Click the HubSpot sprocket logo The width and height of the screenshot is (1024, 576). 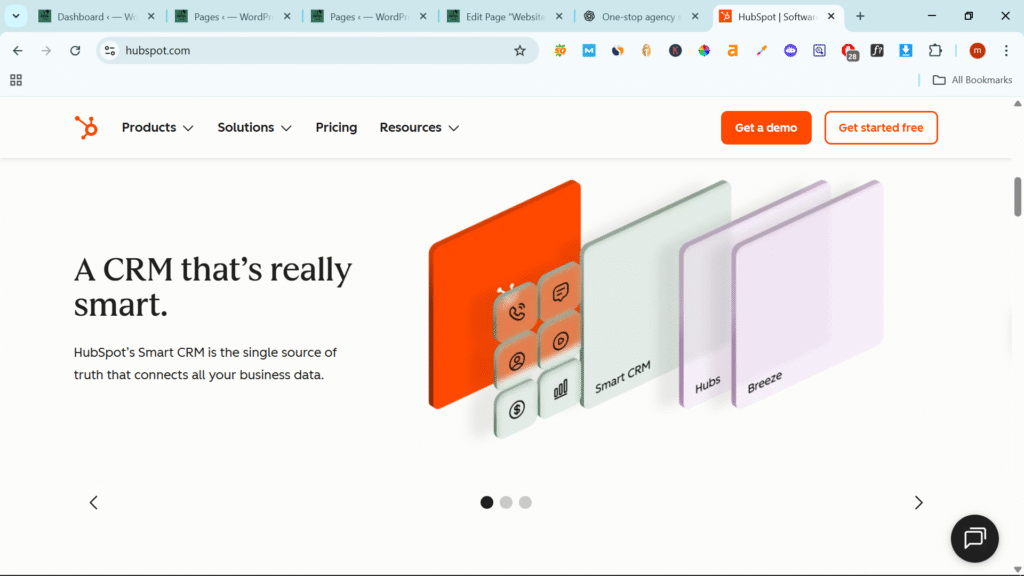[86, 128]
